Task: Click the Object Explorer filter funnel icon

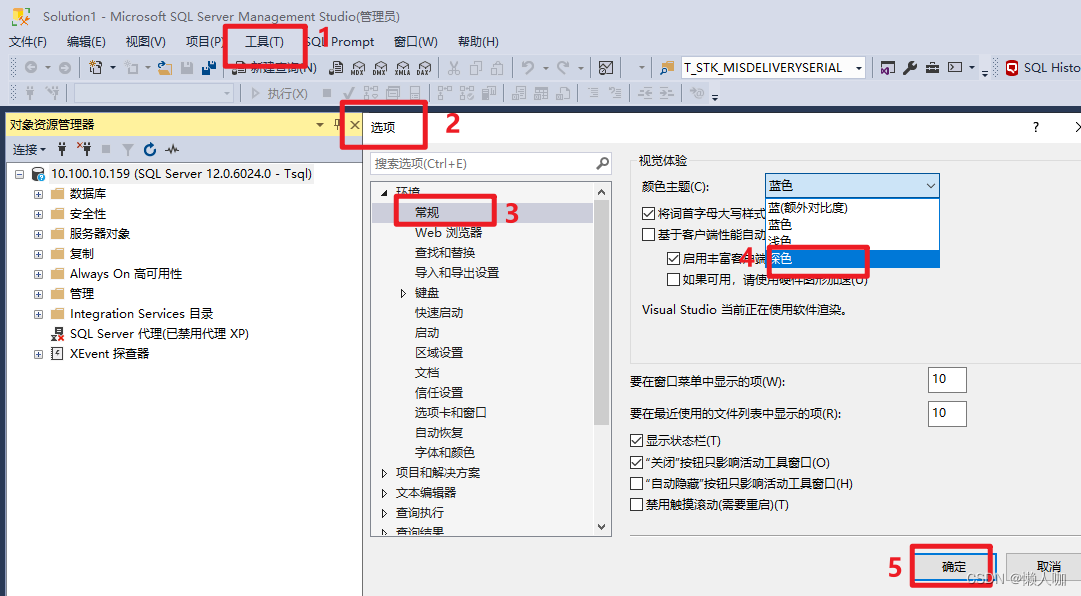Action: [x=128, y=149]
